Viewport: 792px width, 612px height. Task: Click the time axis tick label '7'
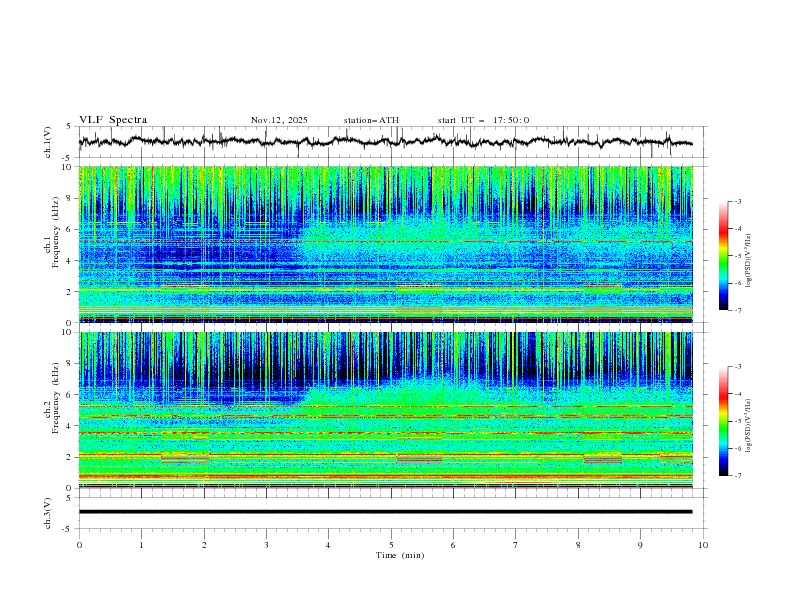tap(516, 545)
